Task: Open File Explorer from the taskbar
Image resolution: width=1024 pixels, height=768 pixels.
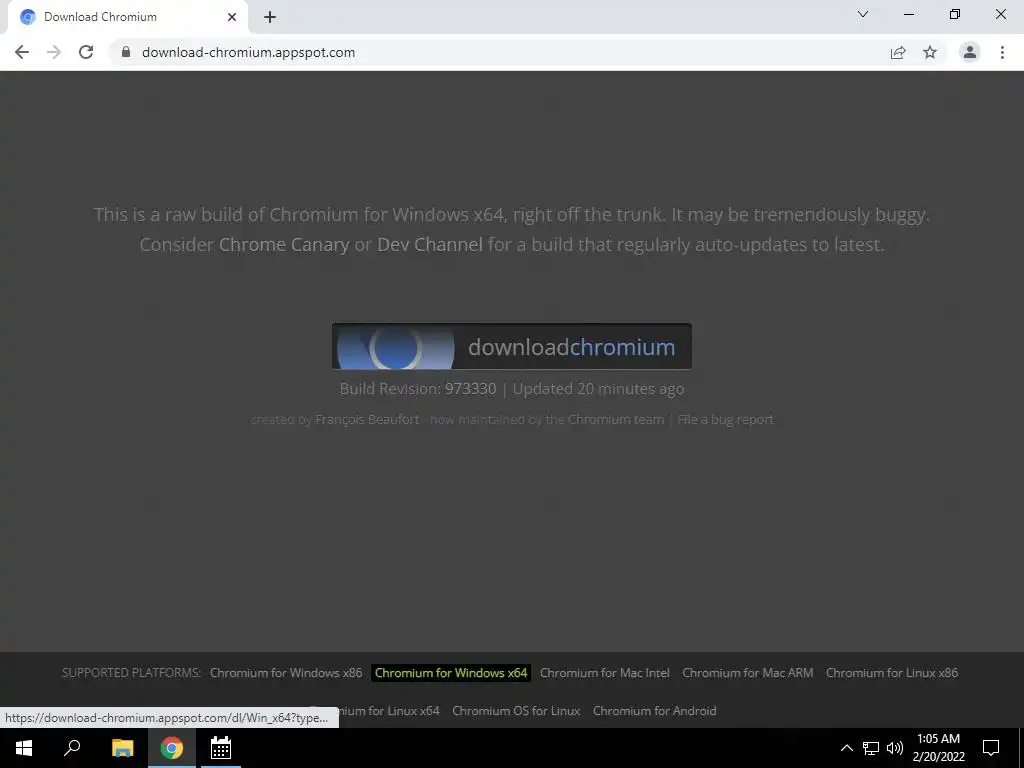Action: coord(122,748)
